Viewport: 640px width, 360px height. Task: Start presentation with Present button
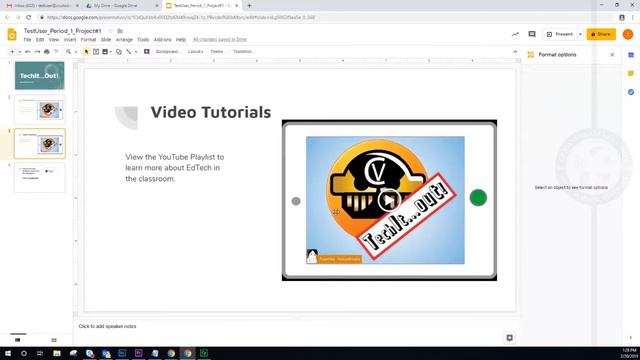560,34
